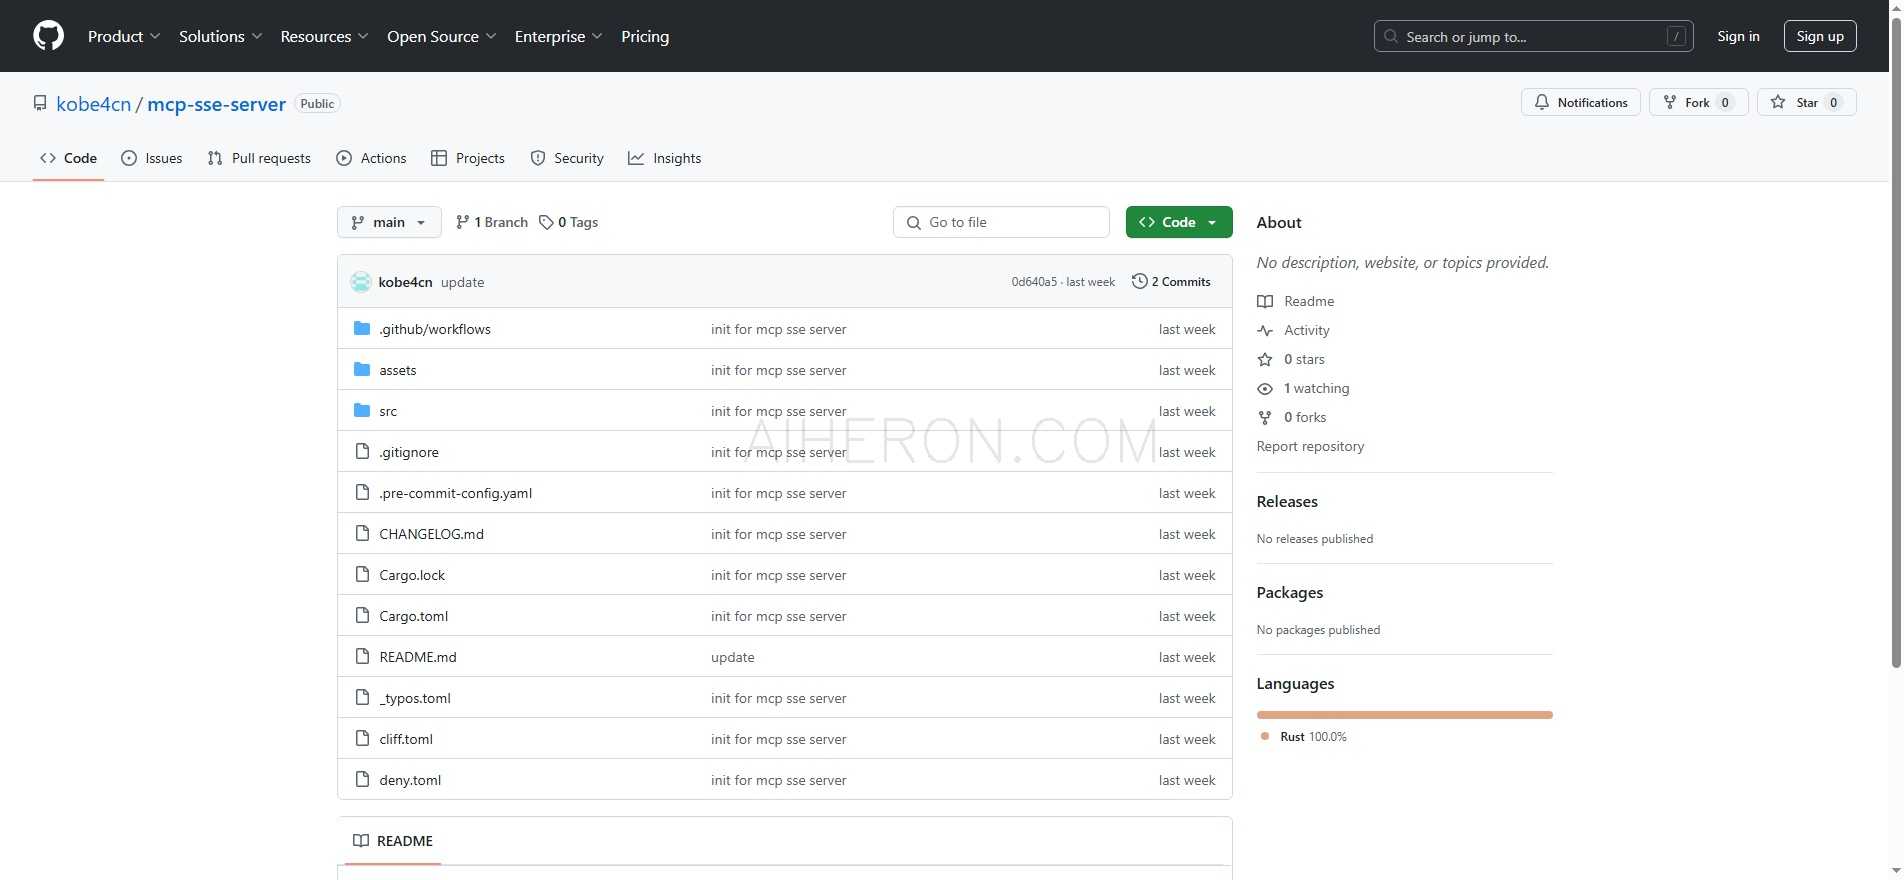1904x880 pixels.
Task: Open the main branch dropdown
Action: [x=389, y=222]
